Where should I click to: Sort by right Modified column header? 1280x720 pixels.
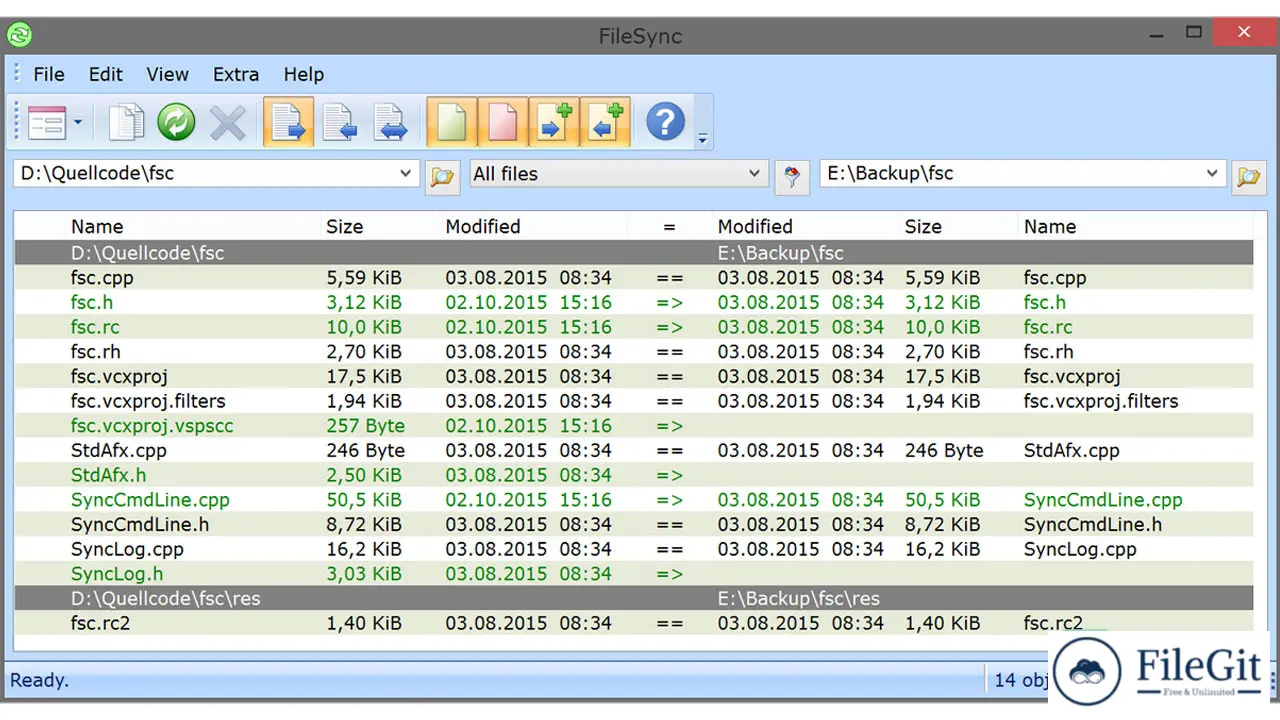(755, 226)
